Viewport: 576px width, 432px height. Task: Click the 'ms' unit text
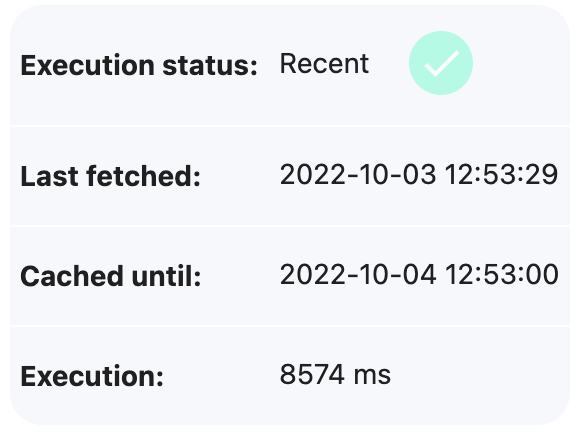[x=372, y=376]
